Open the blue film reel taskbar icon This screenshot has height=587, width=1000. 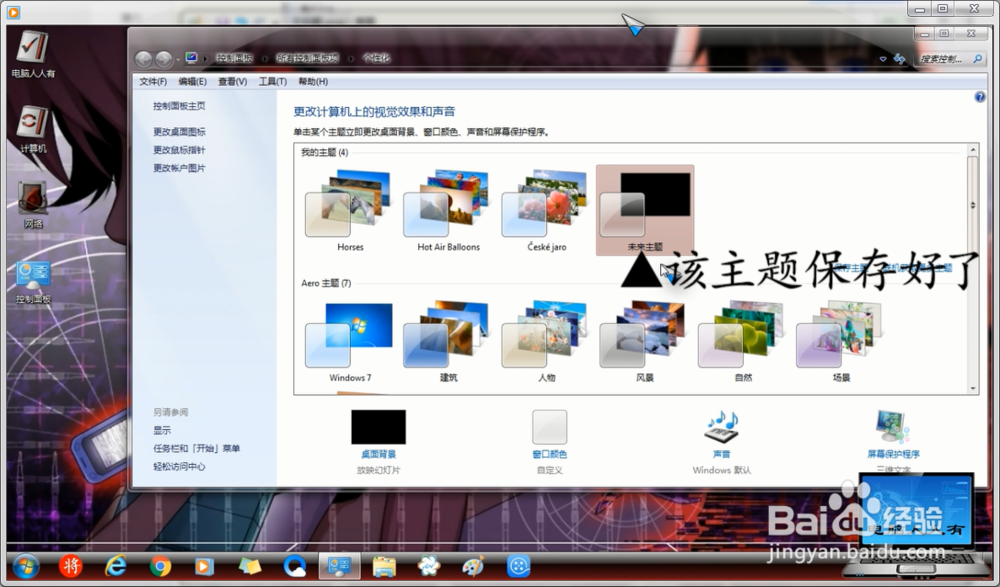[518, 566]
